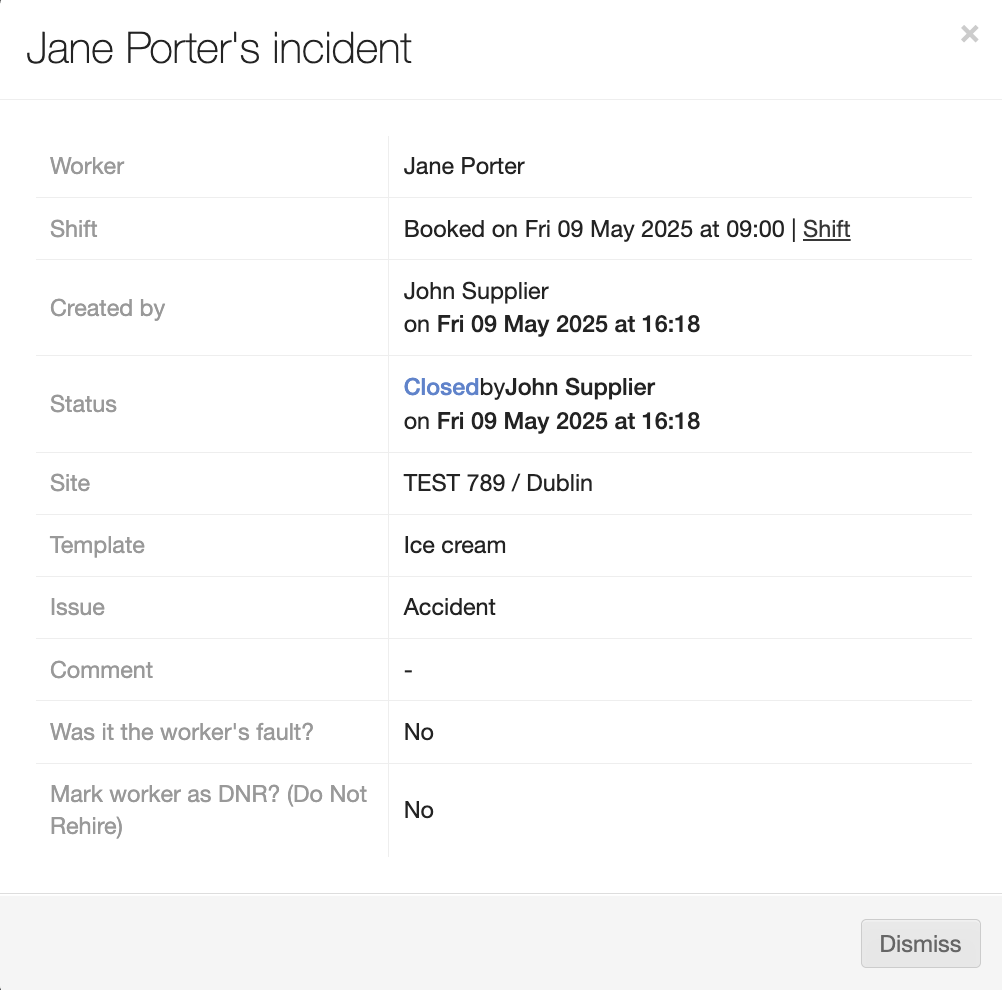Image resolution: width=1002 pixels, height=990 pixels.
Task: Open the underlined Shift link
Action: pos(826,229)
